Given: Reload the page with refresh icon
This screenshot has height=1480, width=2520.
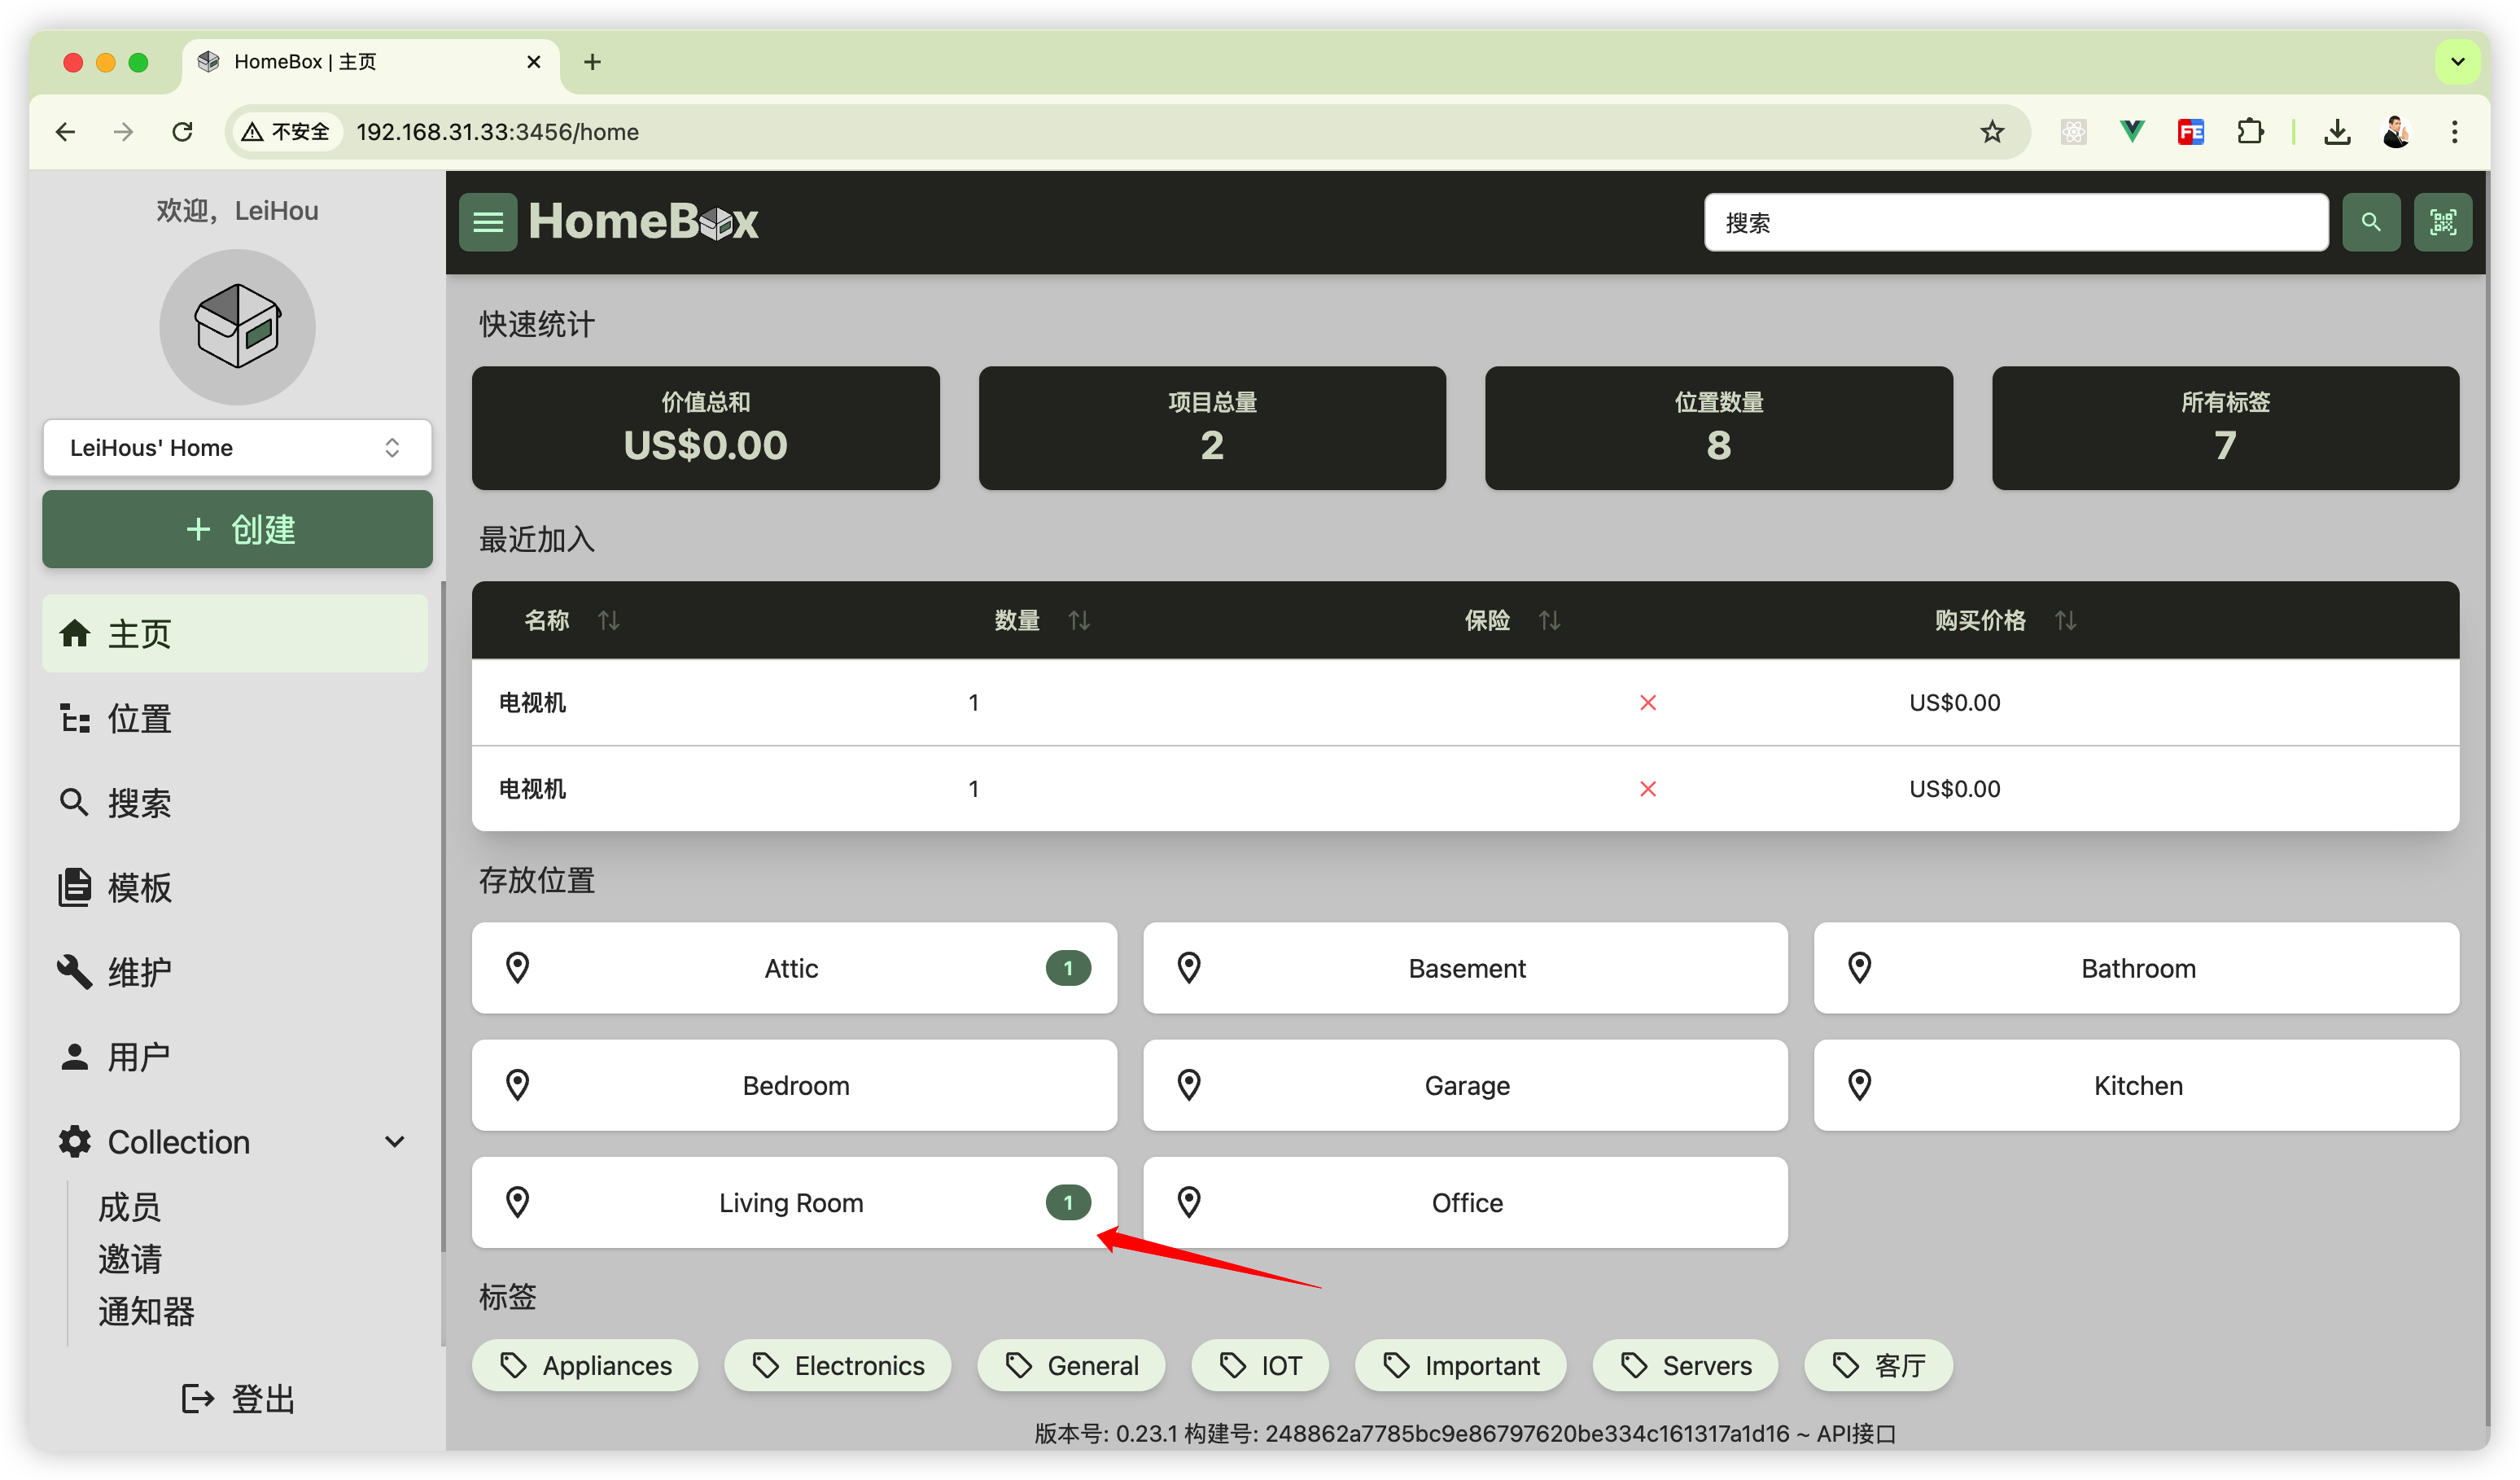Looking at the screenshot, I should pos(182,131).
